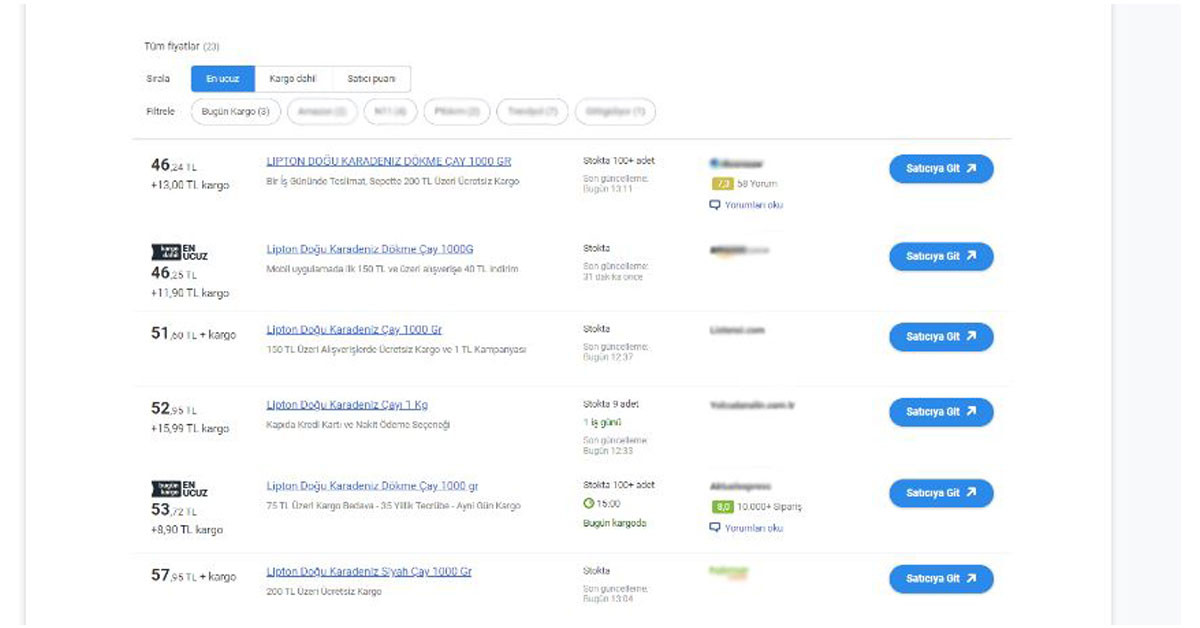1200x628 pixels.
Task: Click the "Sırala" label
Action: click(158, 79)
